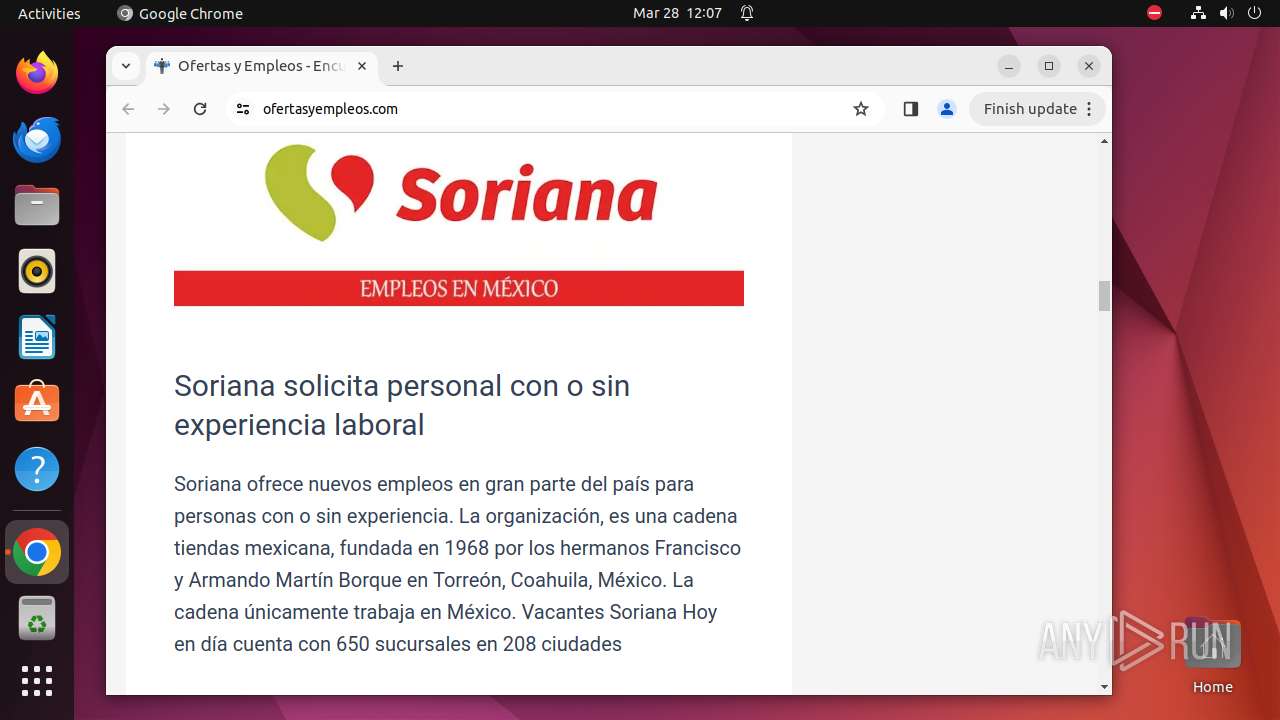Open Ubuntu Software store icon

coord(37,403)
